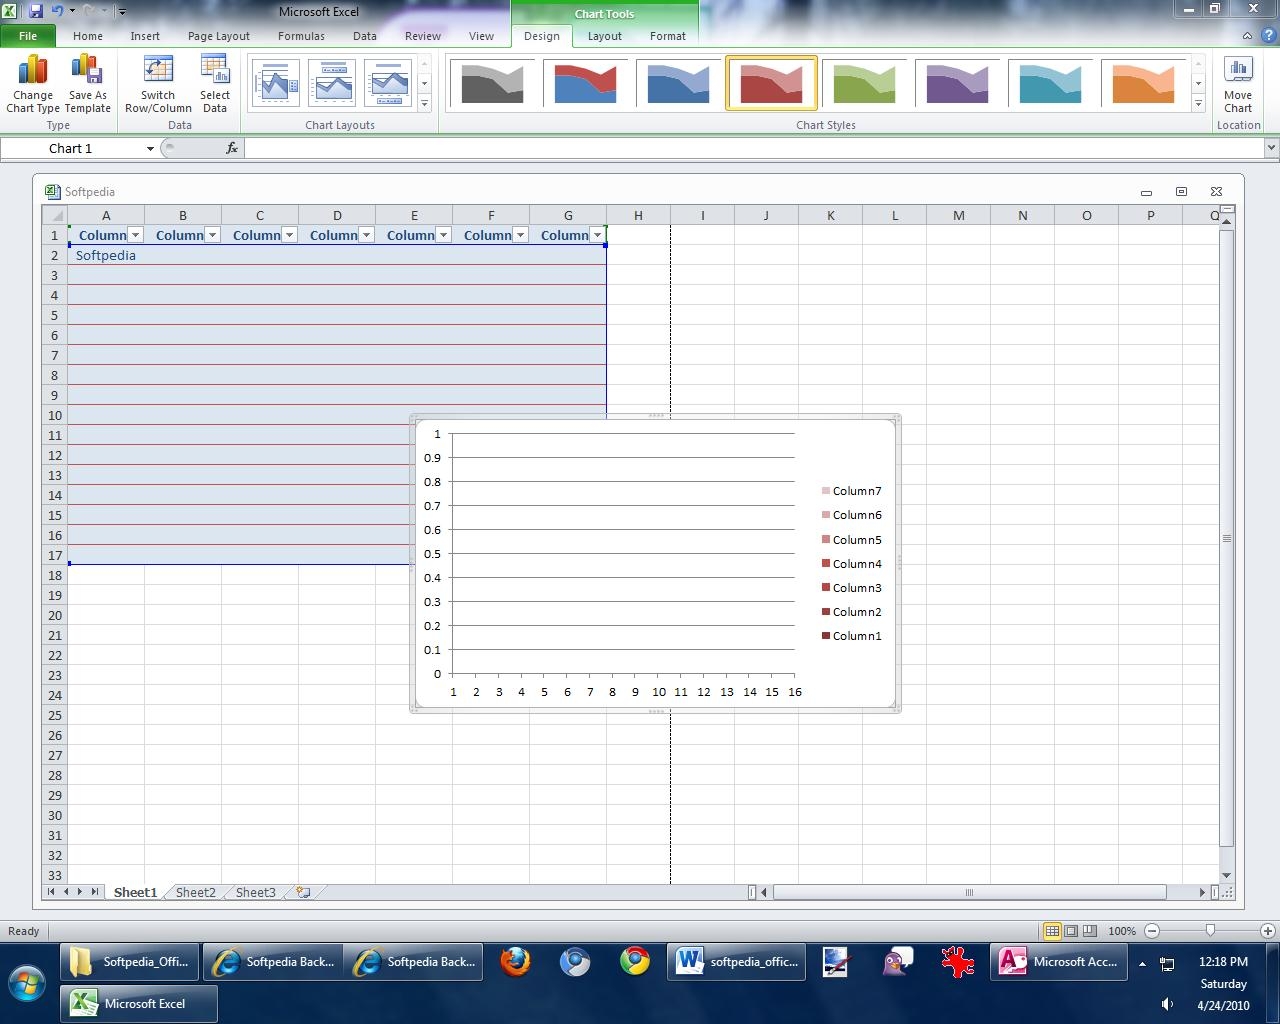
Task: Launch Firefox from the taskbar
Action: 515,962
